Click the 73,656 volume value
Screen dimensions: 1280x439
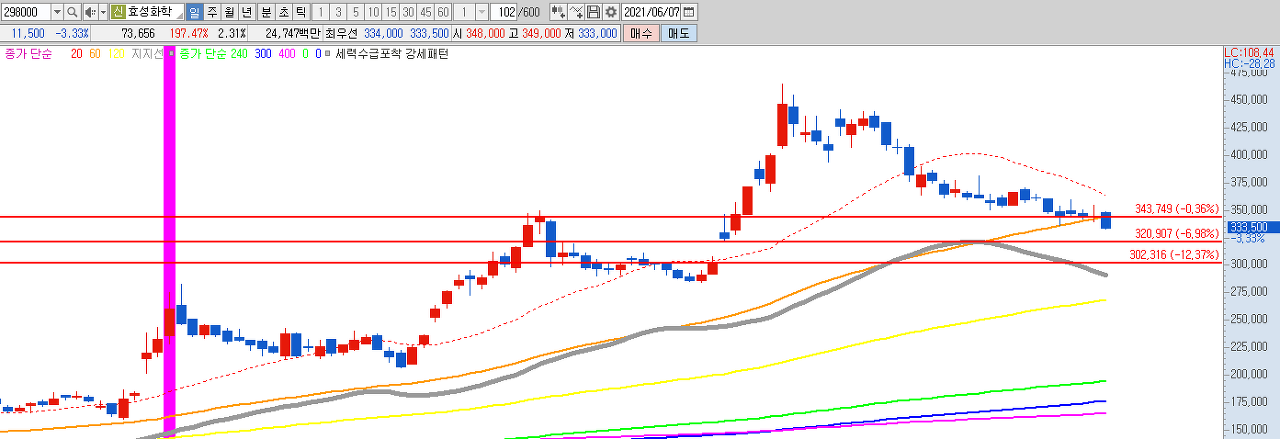[x=137, y=33]
